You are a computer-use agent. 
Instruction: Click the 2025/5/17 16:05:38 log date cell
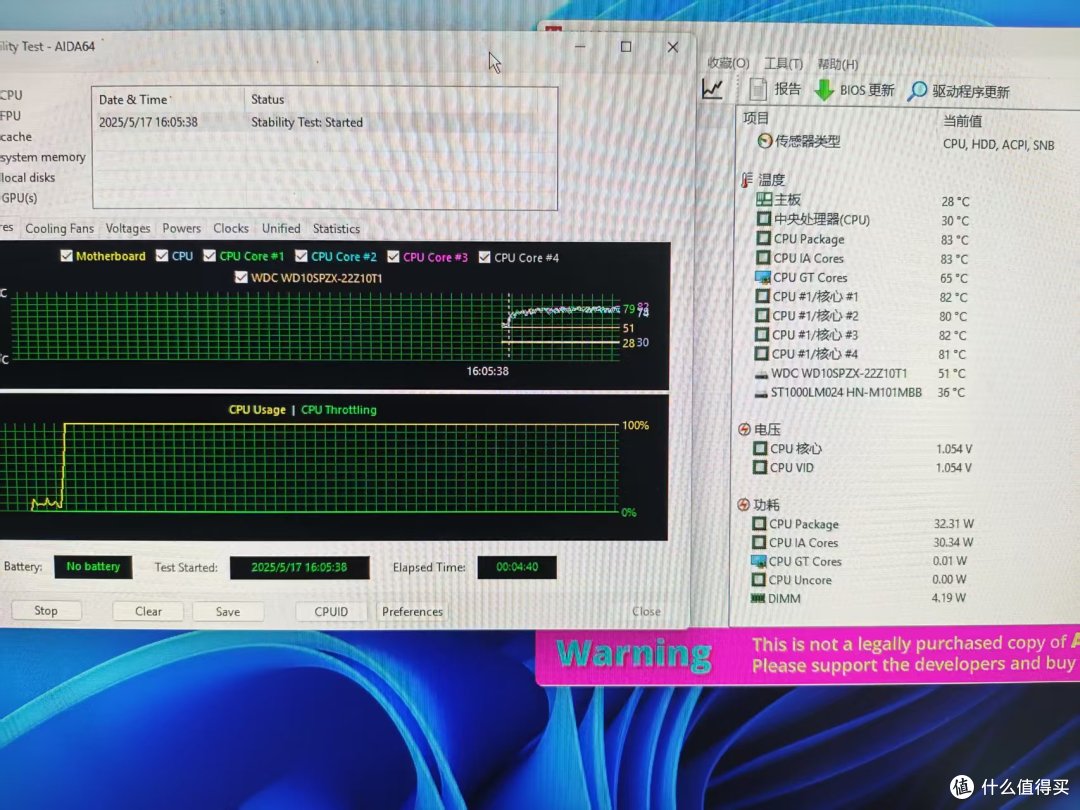tap(148, 123)
